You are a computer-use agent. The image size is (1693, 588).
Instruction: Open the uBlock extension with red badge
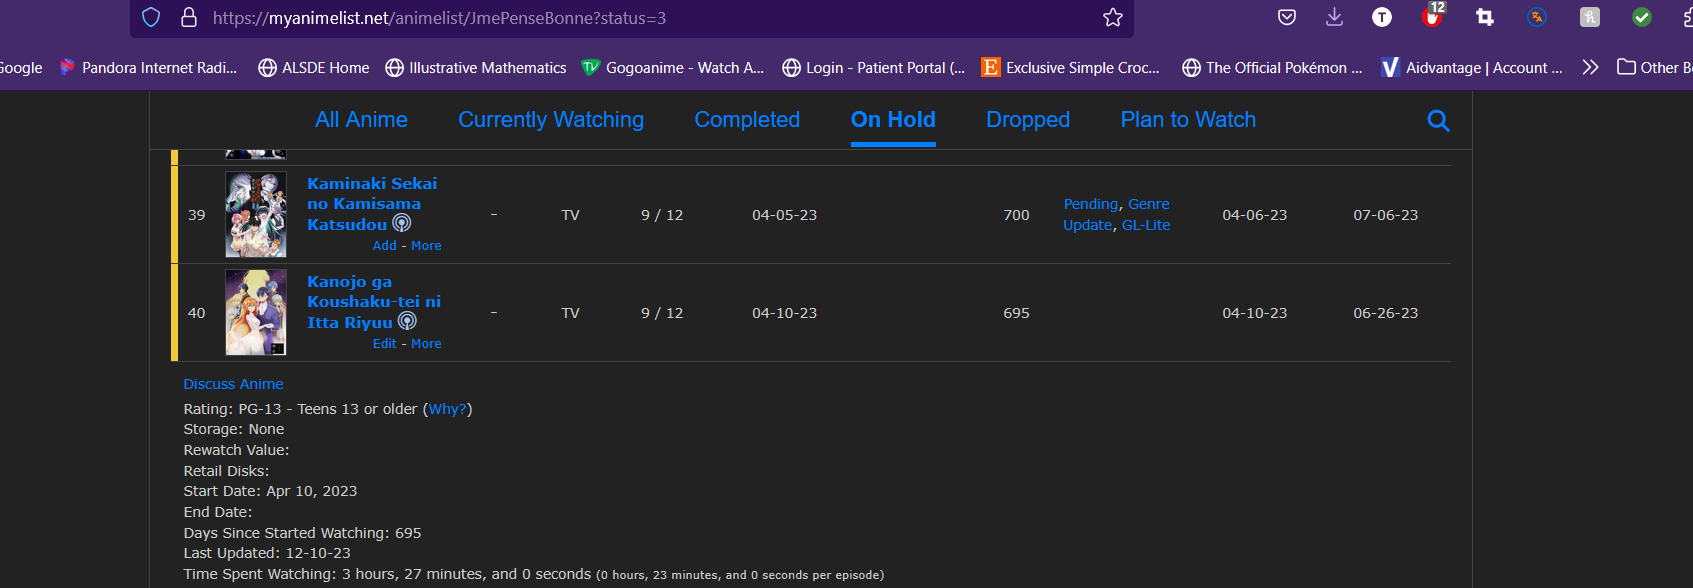[x=1433, y=15]
